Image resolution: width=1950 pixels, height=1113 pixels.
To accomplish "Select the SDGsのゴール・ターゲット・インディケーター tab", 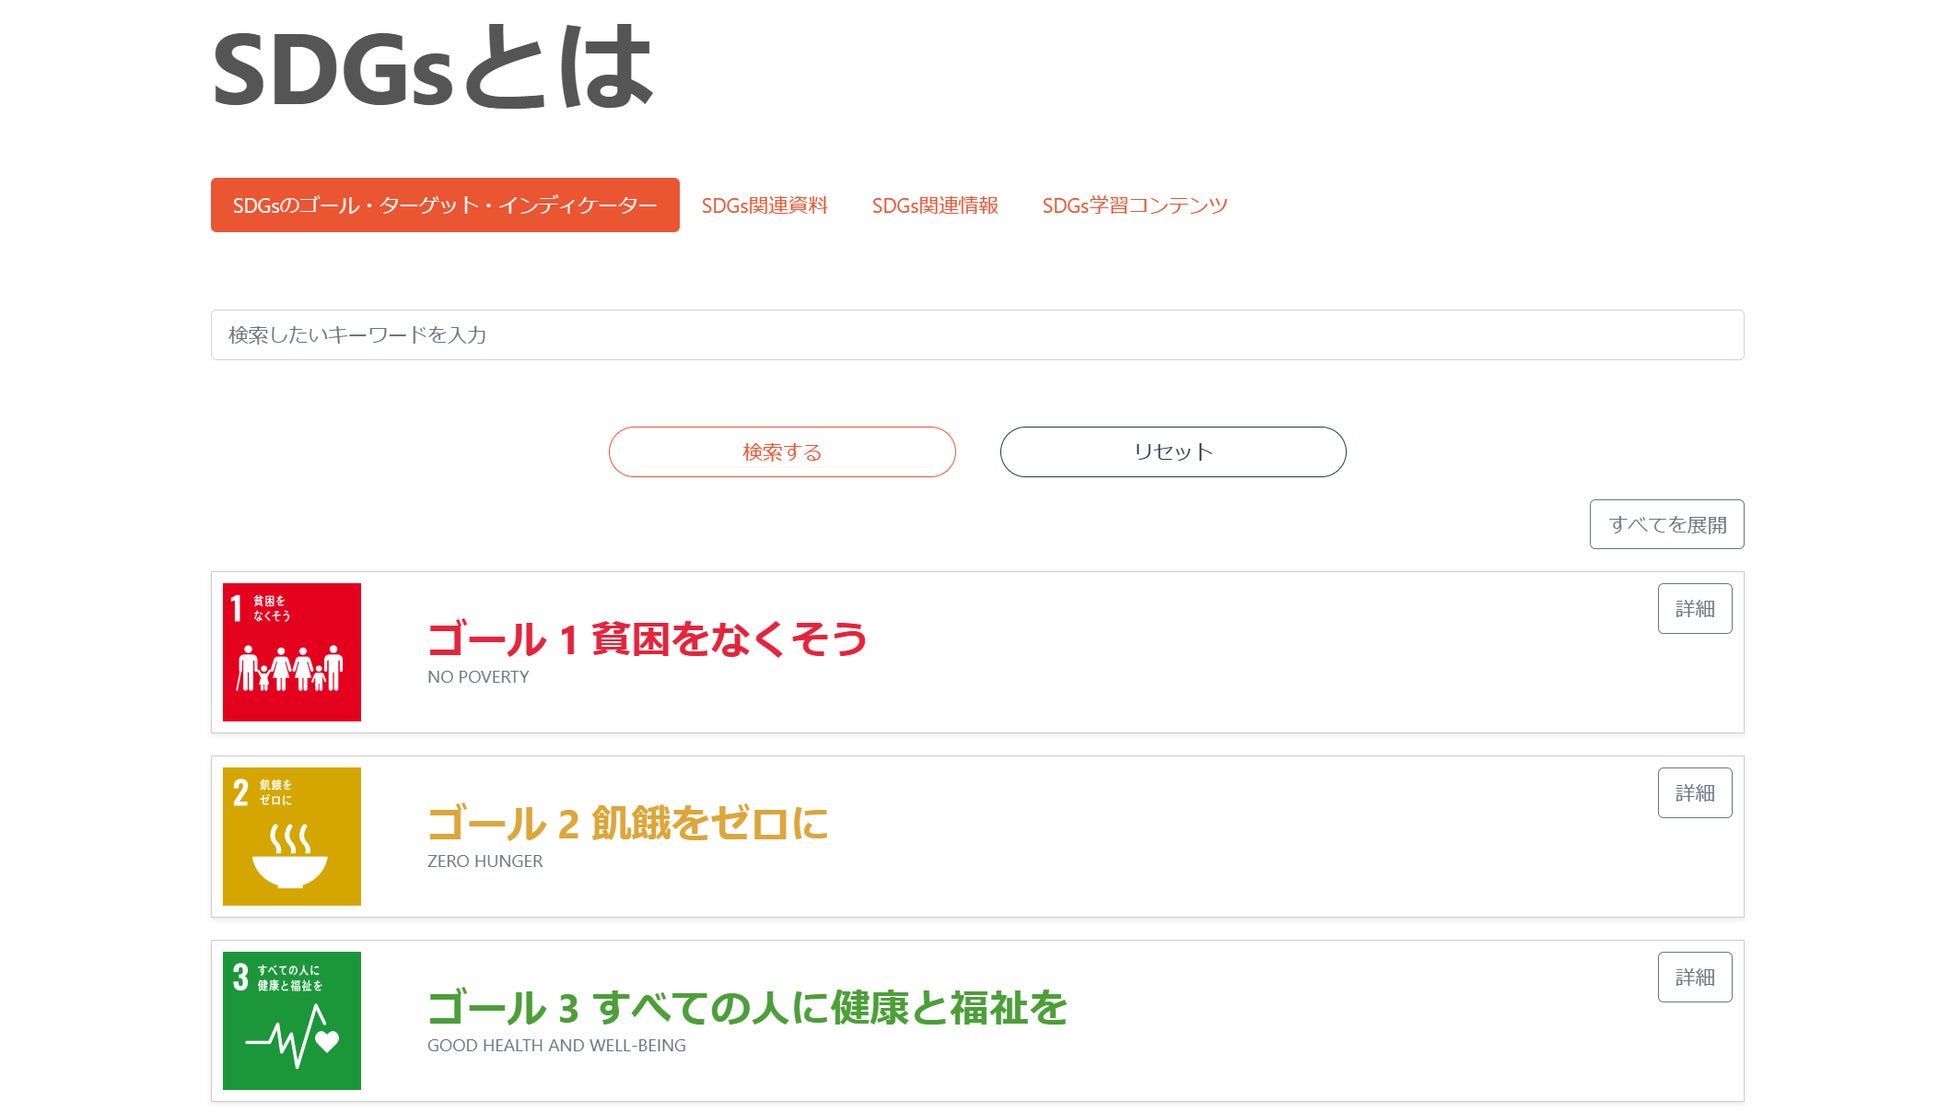I will (x=444, y=205).
